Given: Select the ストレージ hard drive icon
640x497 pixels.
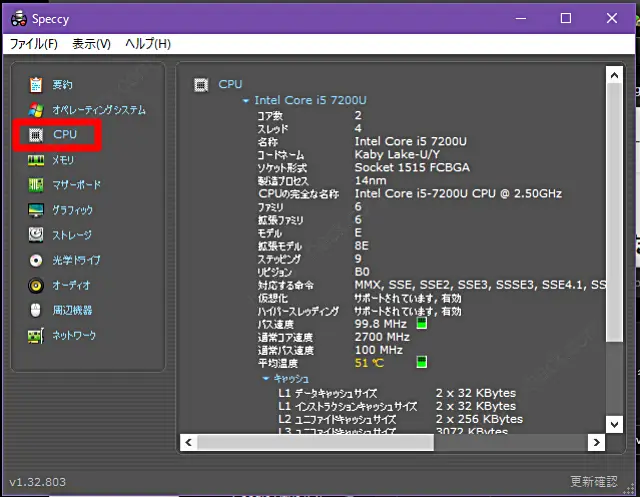Looking at the screenshot, I should point(36,235).
